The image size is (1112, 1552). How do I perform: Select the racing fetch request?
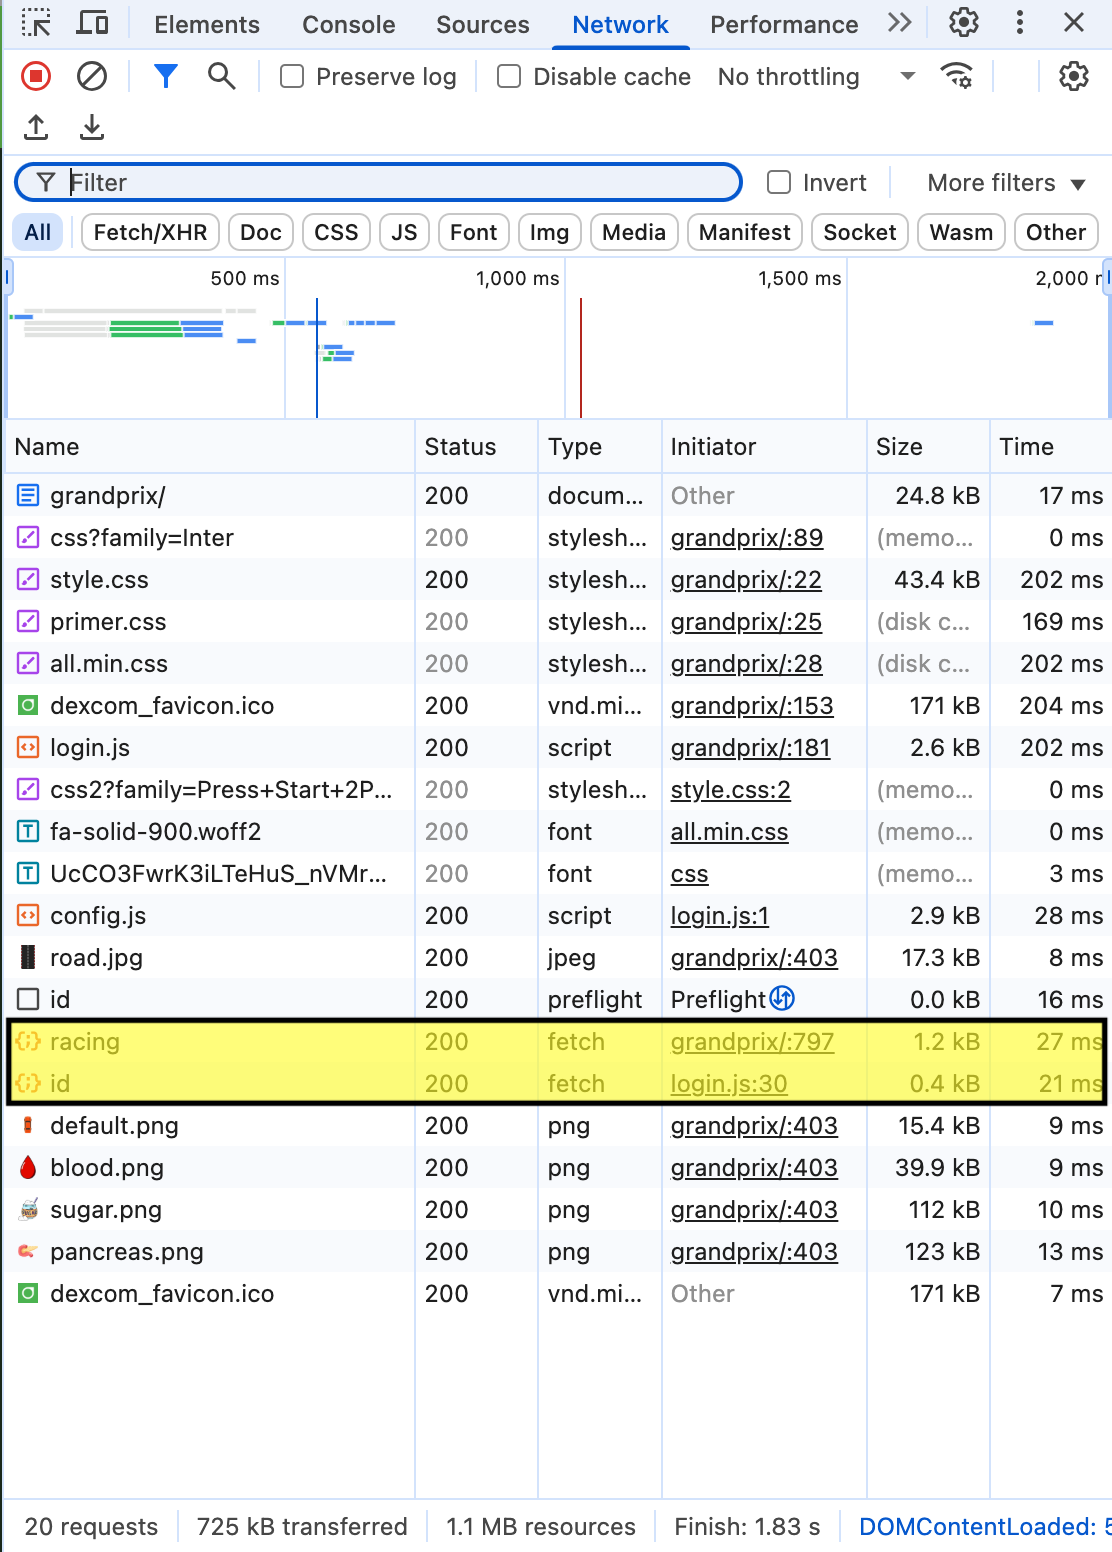558,1042
